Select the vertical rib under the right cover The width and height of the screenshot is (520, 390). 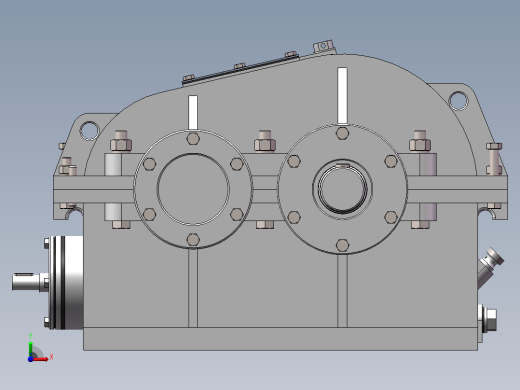click(x=342, y=291)
